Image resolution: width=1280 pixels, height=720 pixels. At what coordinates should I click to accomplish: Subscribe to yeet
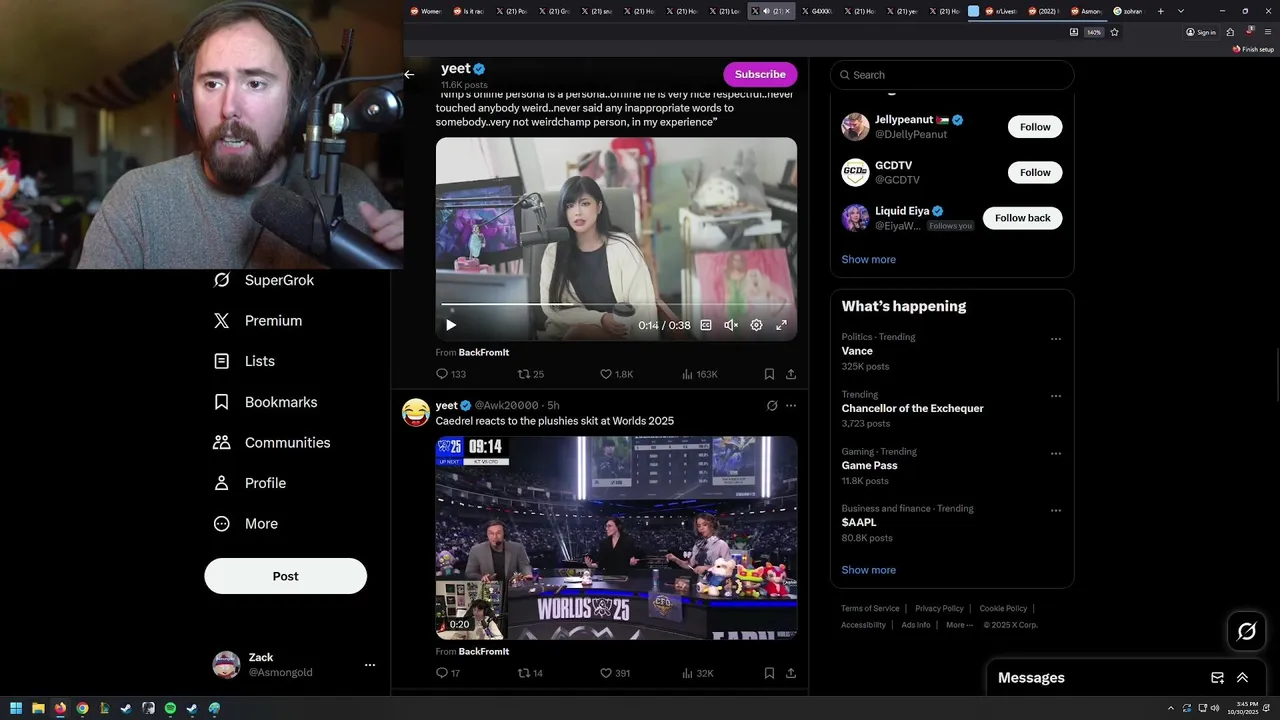[760, 74]
